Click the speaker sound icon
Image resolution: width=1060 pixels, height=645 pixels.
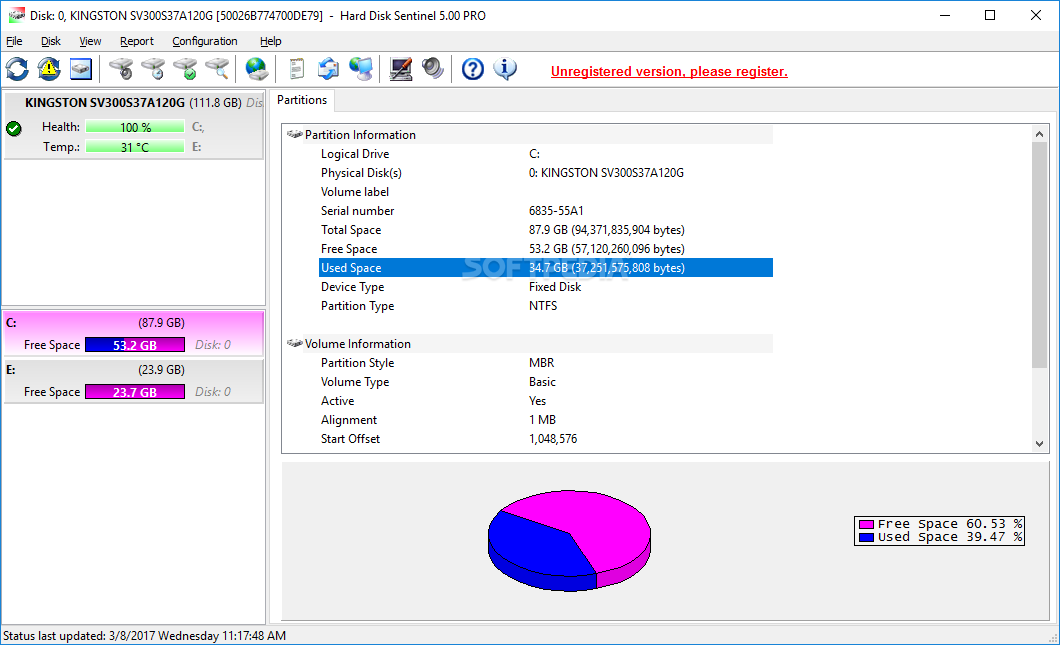(433, 69)
